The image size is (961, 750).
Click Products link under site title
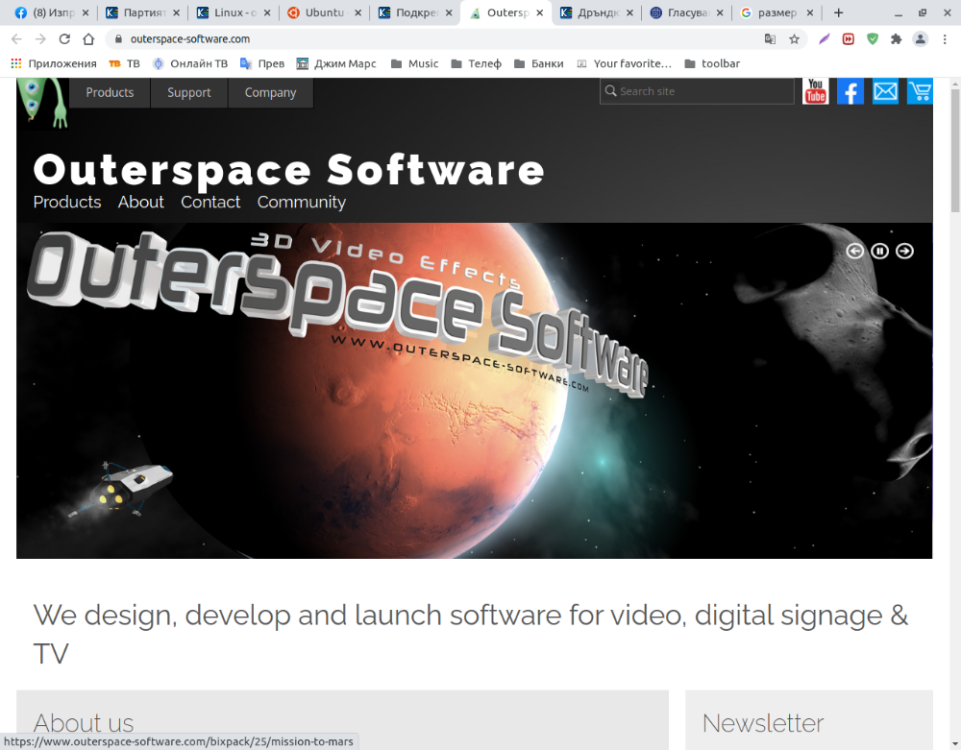click(67, 202)
